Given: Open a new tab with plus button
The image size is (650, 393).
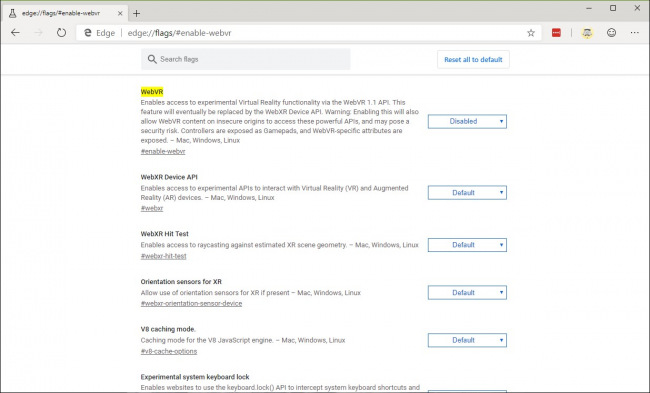Looking at the screenshot, I should (x=136, y=14).
